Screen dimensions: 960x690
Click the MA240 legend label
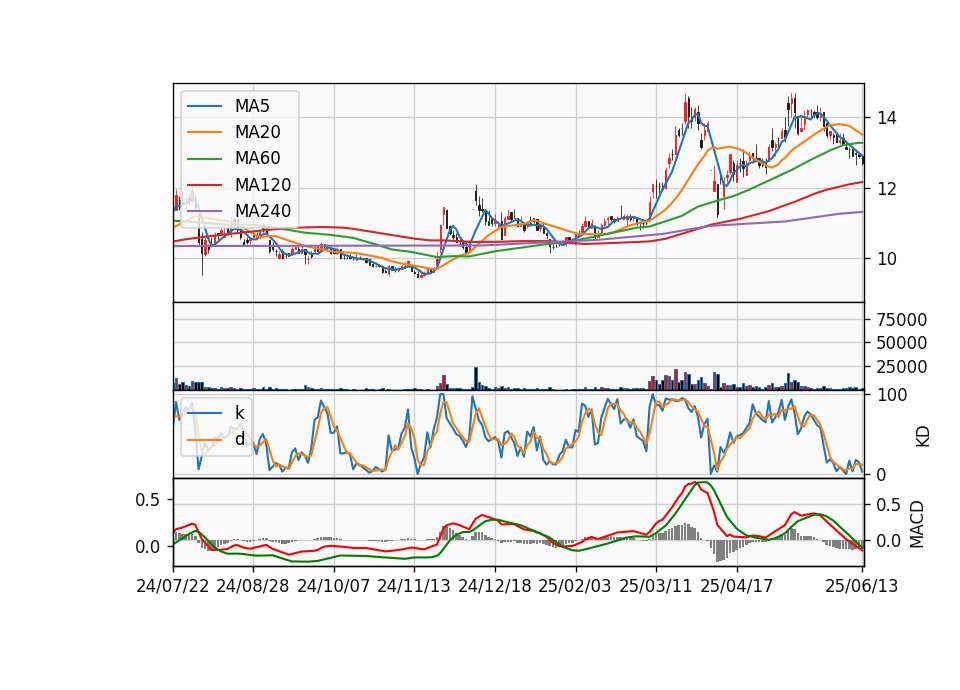coord(263,211)
